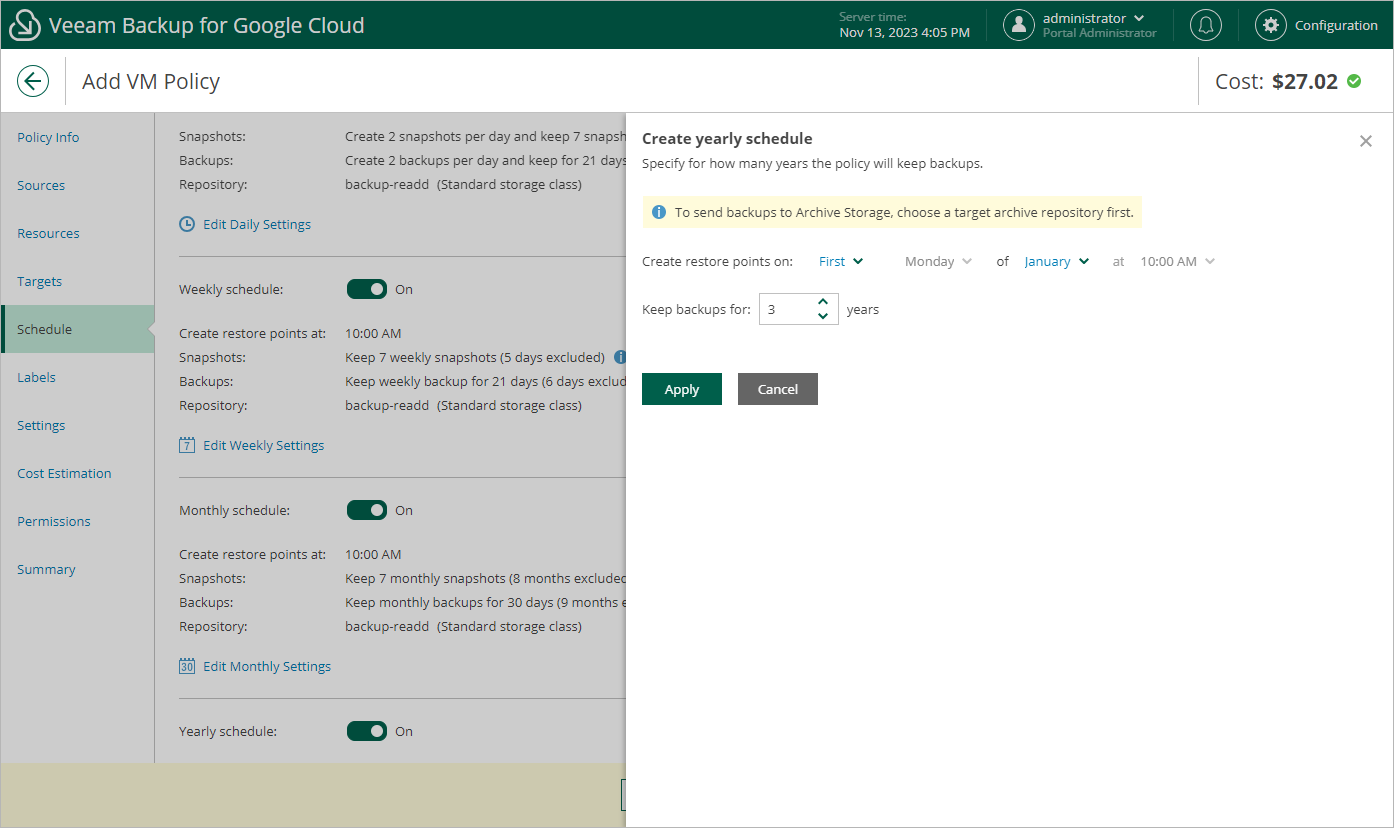
Task: Expand the January month dropdown
Action: click(x=1056, y=262)
